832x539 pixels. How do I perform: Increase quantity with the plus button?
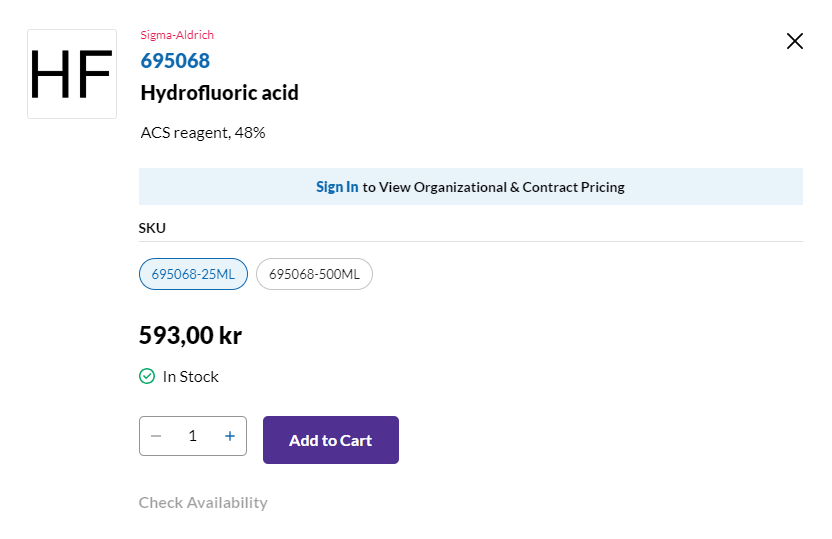click(230, 436)
